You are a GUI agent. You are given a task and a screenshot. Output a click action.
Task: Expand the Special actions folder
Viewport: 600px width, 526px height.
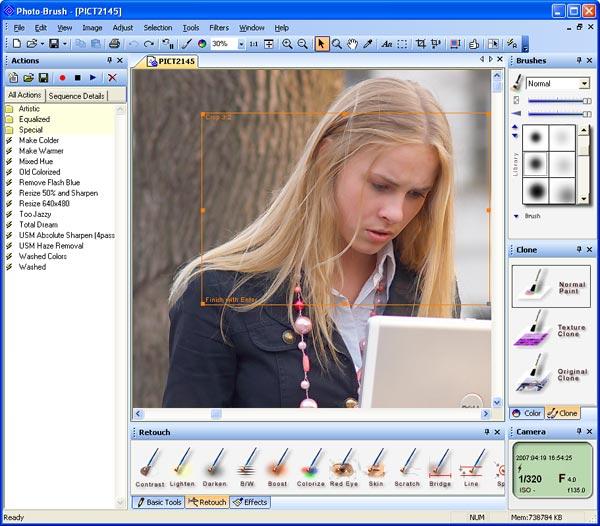click(31, 130)
